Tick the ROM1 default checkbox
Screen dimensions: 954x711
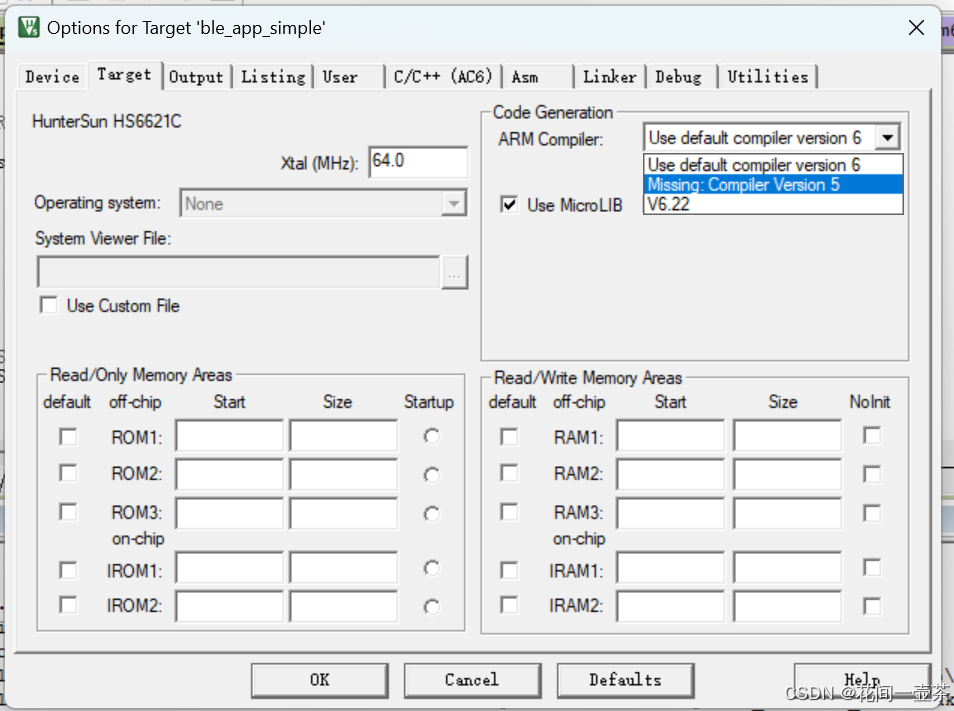(68, 437)
